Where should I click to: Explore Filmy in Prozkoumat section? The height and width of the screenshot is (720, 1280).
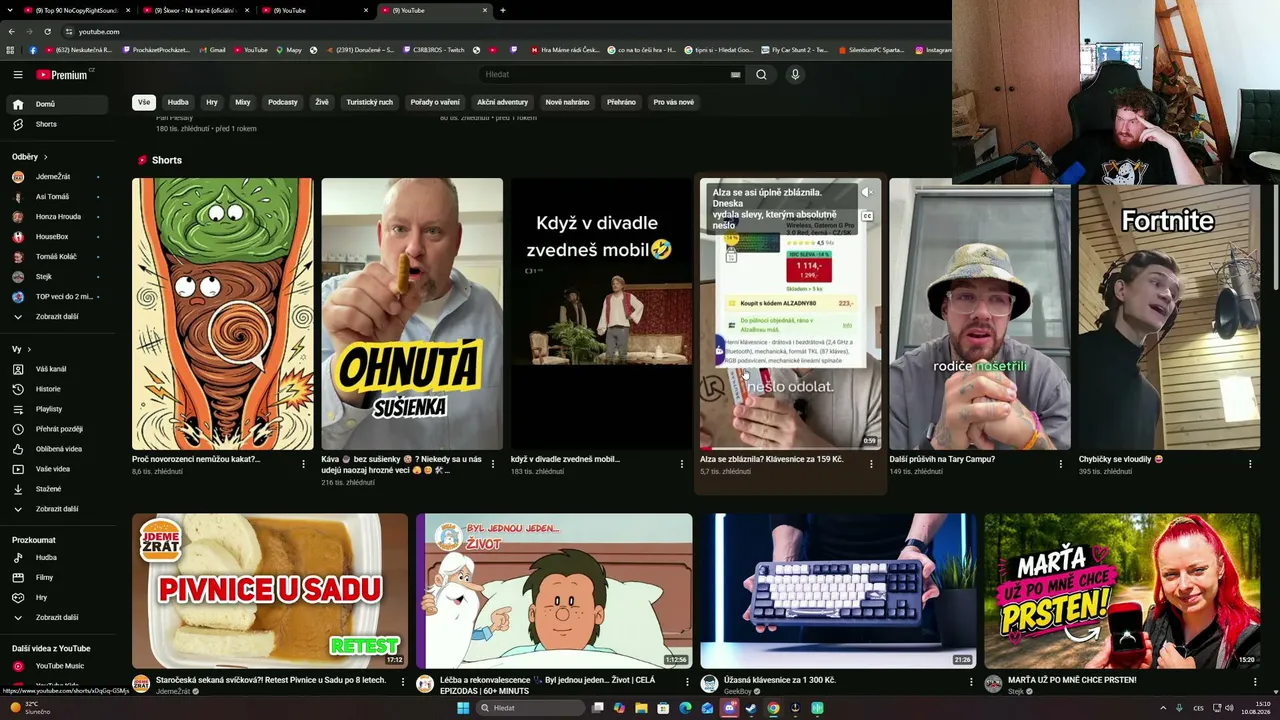pyautogui.click(x=56, y=577)
